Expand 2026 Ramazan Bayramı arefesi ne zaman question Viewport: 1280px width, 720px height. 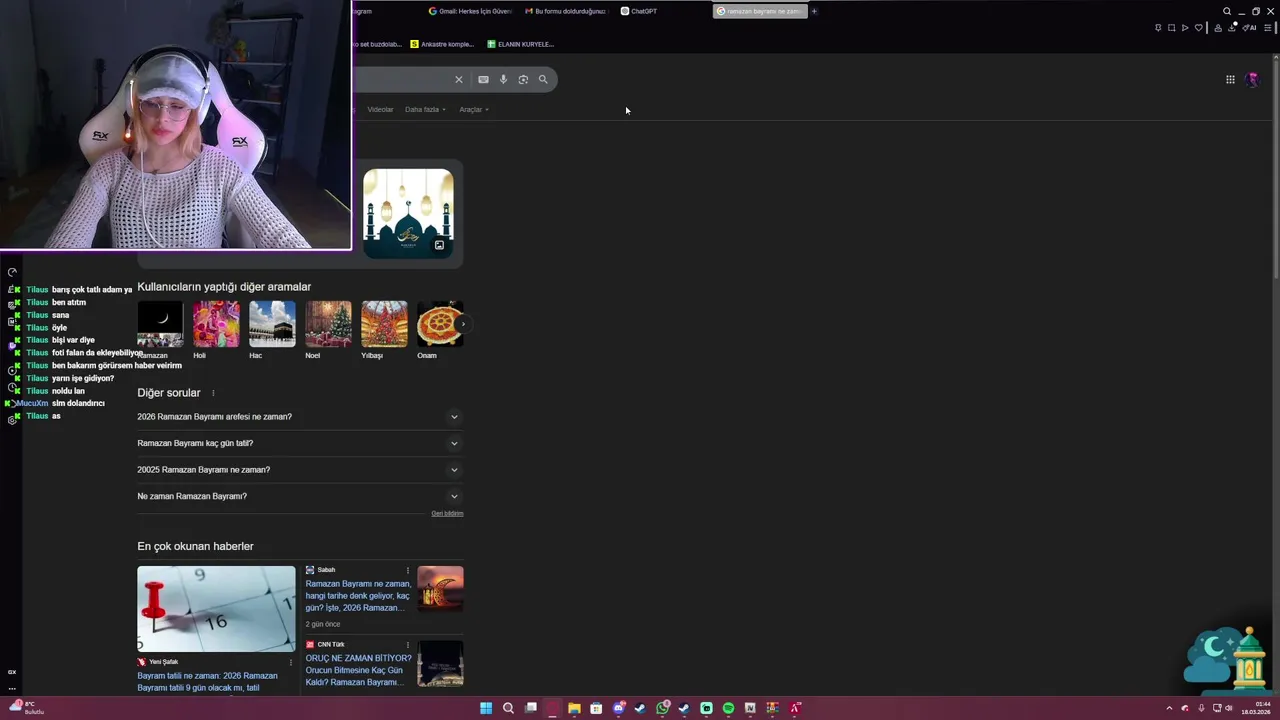tap(300, 417)
